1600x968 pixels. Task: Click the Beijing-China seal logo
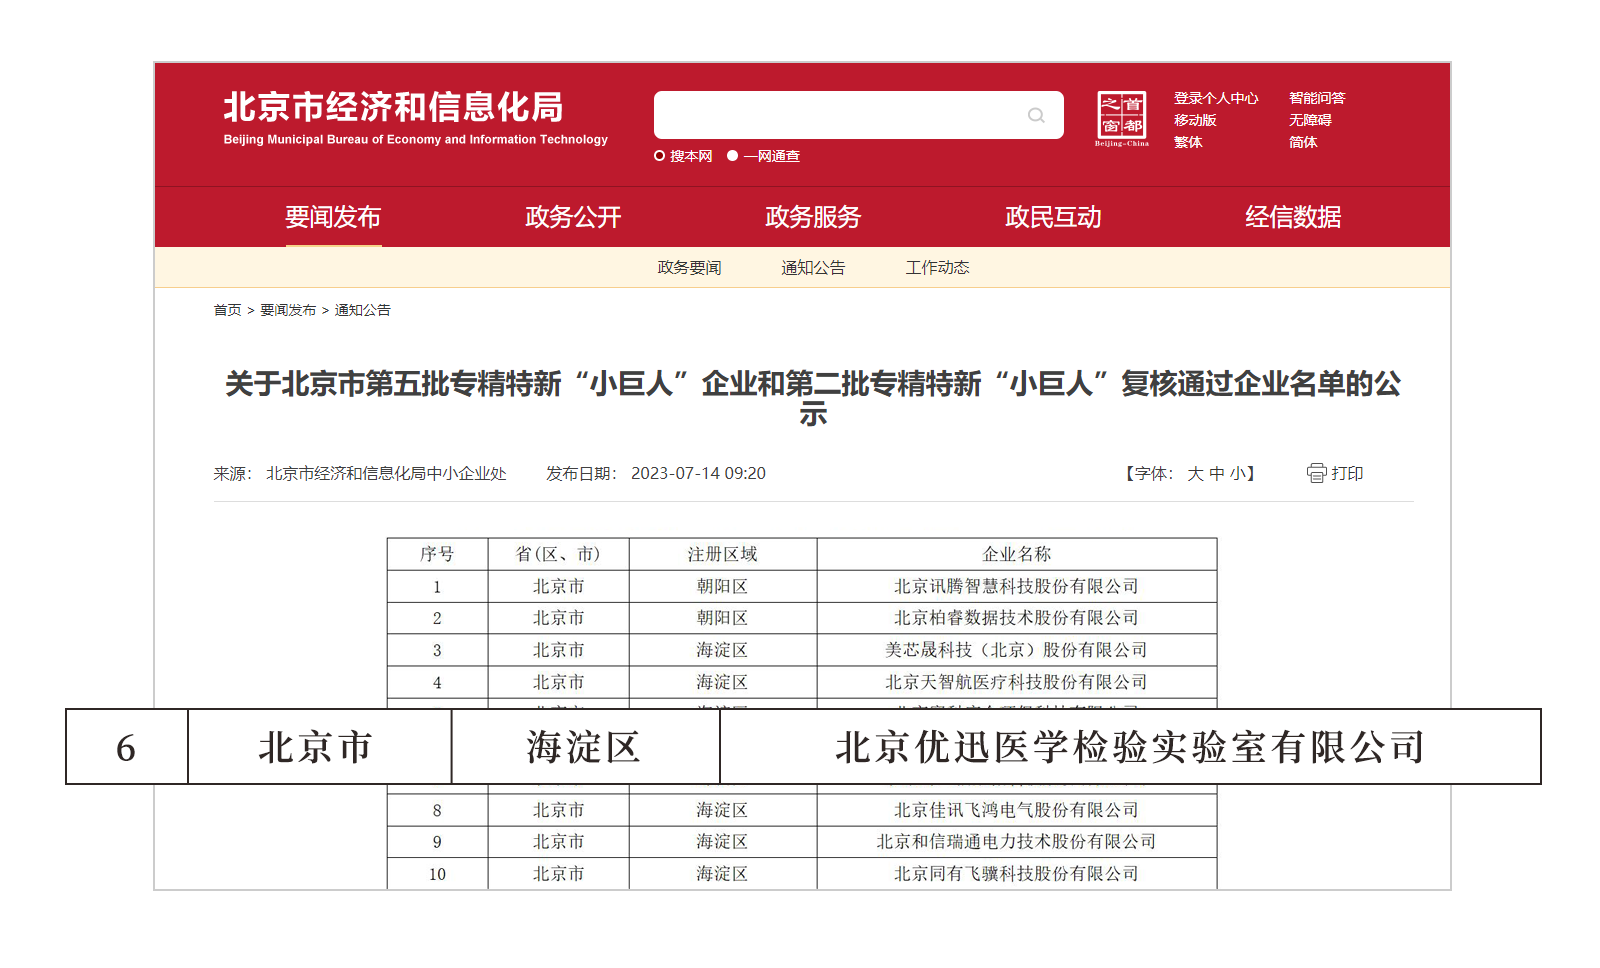[1122, 118]
